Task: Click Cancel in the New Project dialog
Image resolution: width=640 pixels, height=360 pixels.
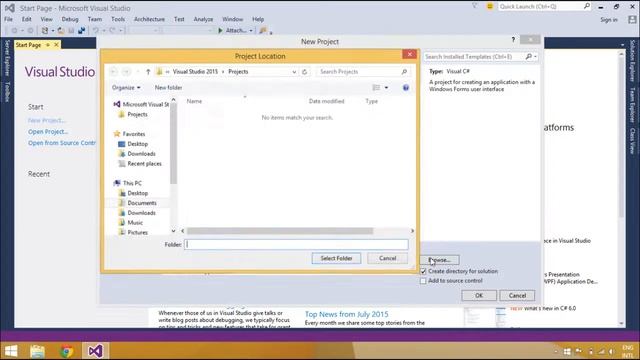Action: pyautogui.click(x=517, y=296)
